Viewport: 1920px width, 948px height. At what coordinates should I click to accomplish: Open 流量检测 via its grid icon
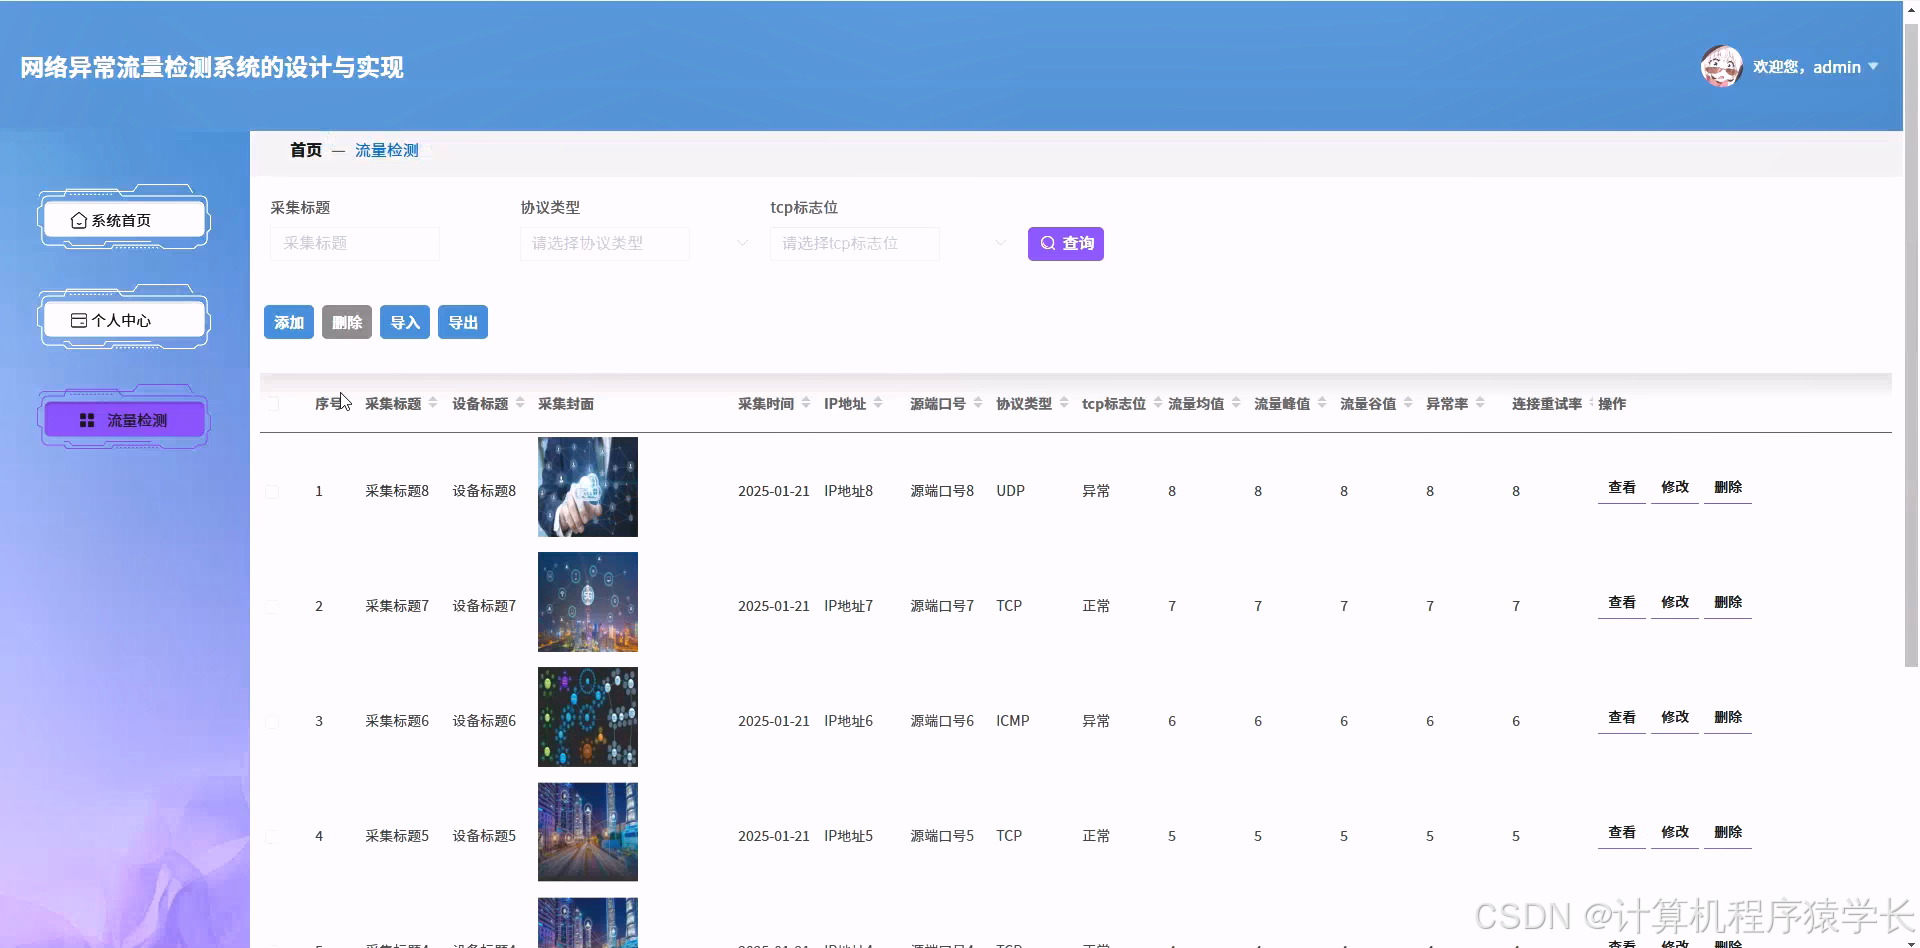pyautogui.click(x=85, y=419)
